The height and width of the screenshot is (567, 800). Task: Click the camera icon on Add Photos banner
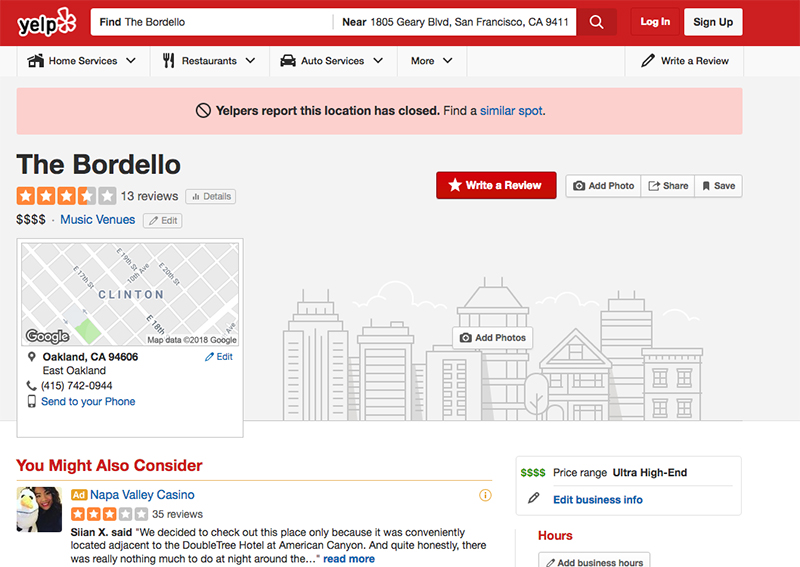click(x=465, y=338)
